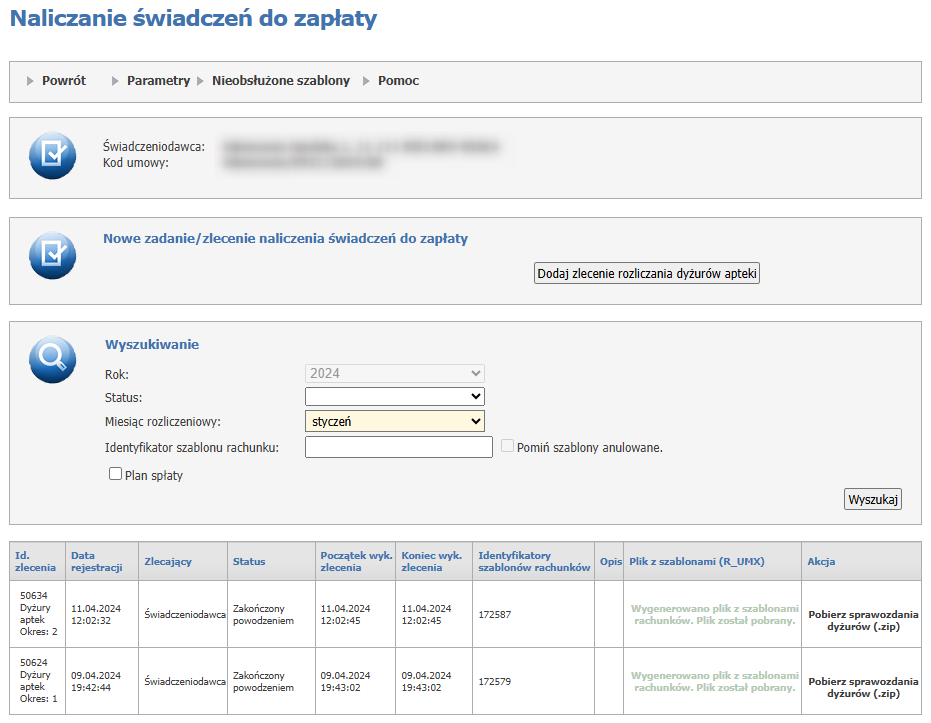Expand the Miesiąc rozliczeniowy dropdown
Image resolution: width=931 pixels, height=723 pixels.
[394, 422]
